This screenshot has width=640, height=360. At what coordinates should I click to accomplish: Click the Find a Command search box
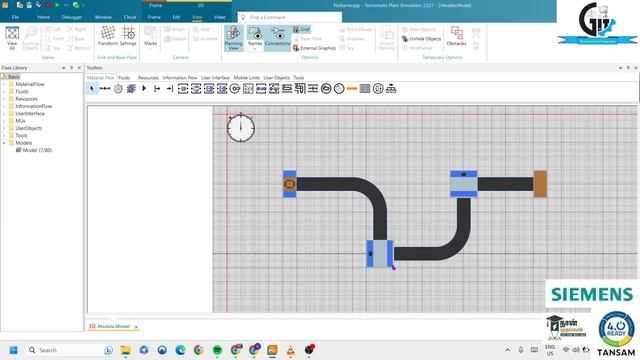[290, 17]
